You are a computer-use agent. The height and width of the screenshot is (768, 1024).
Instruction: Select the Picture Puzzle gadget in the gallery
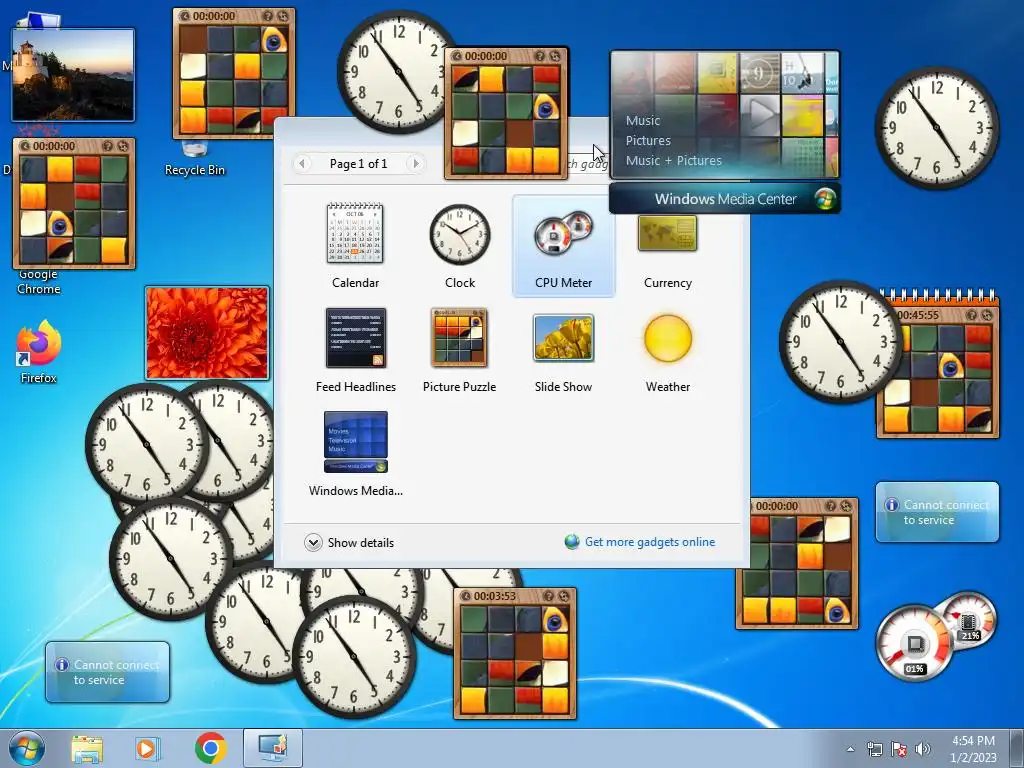pyautogui.click(x=459, y=350)
